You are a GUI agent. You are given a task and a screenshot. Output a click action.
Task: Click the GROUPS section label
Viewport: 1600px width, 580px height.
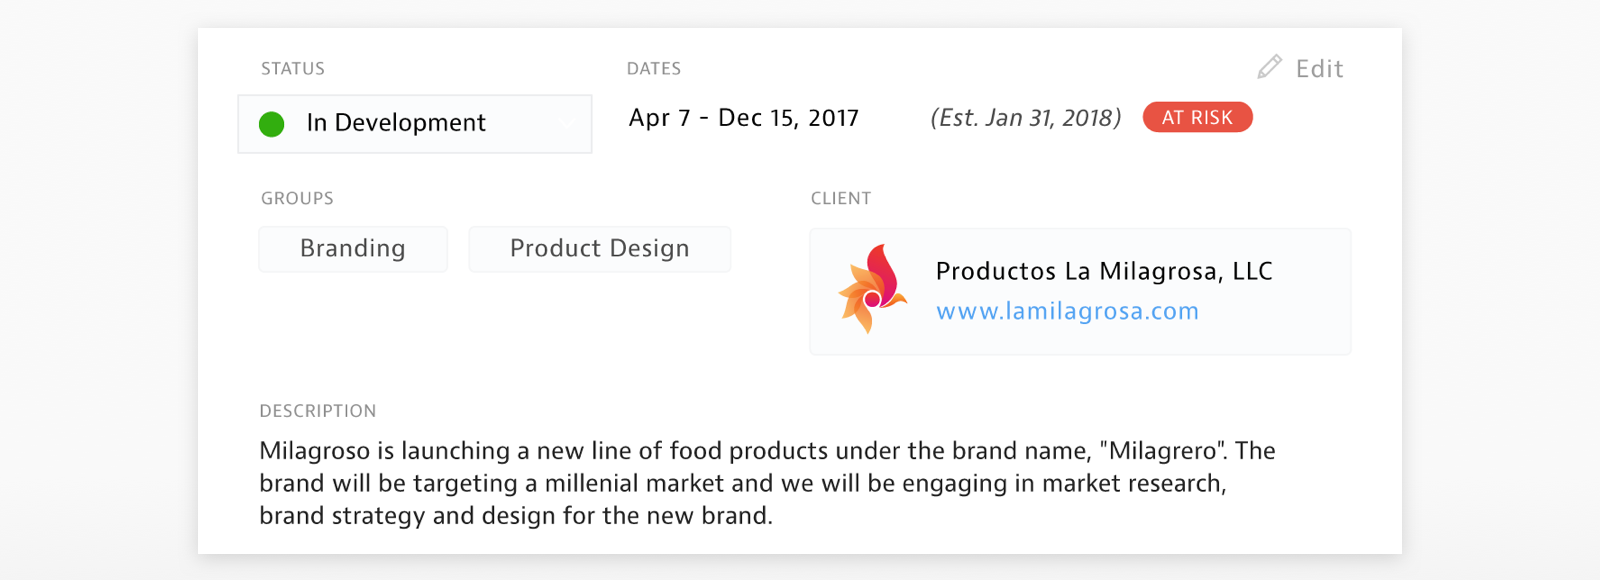[x=297, y=198]
